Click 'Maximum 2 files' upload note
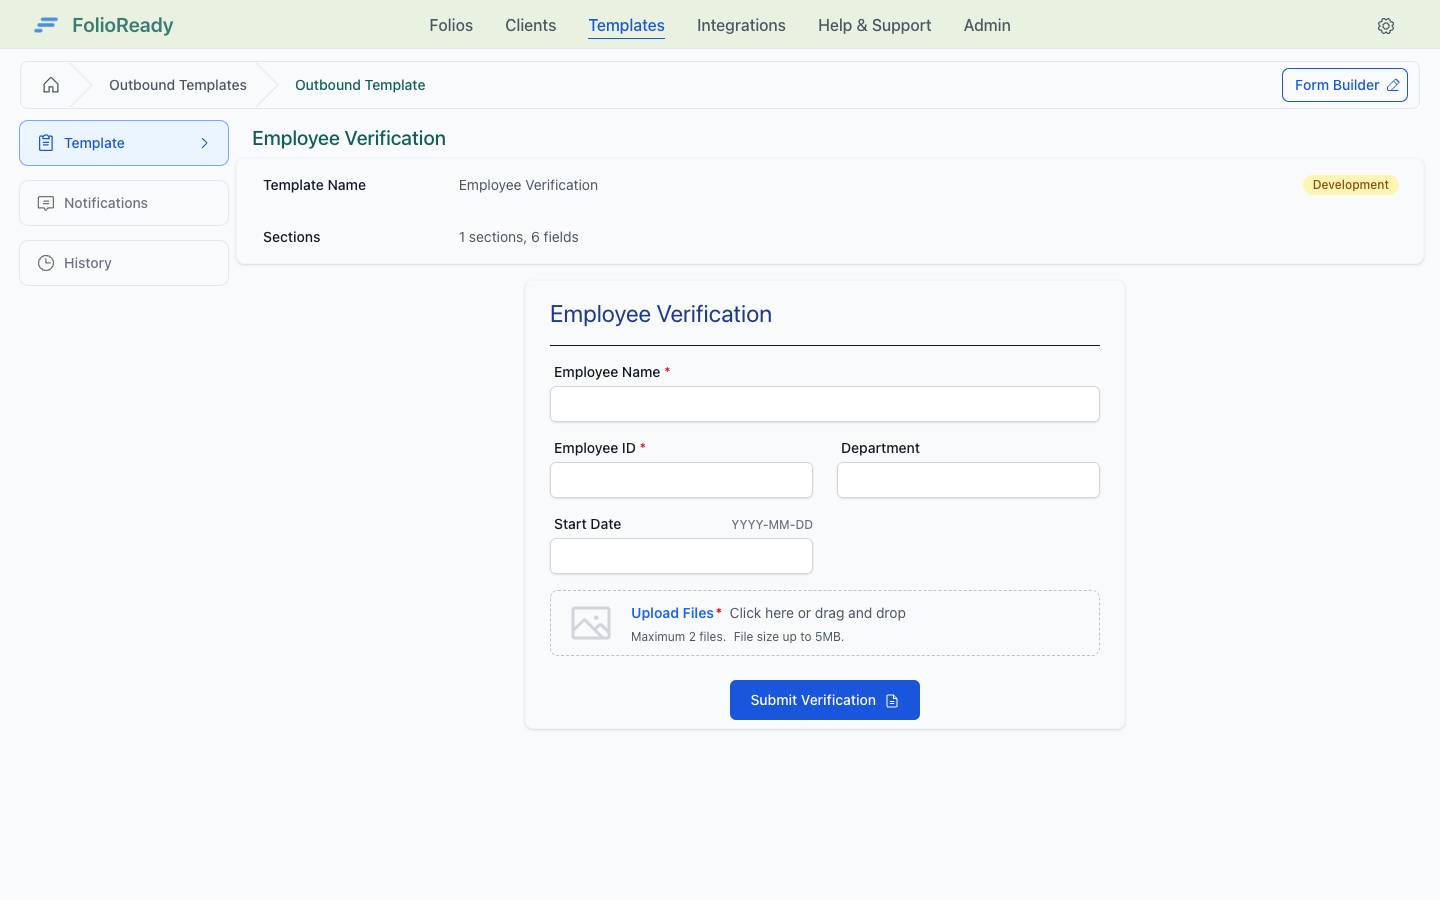Viewport: 1440px width, 900px height. click(678, 637)
